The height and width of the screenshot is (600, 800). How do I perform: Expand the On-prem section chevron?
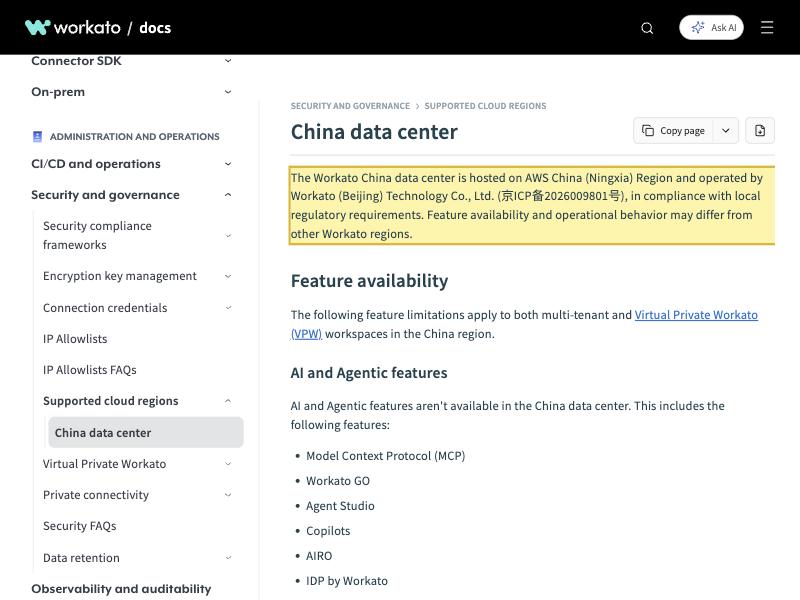click(228, 92)
